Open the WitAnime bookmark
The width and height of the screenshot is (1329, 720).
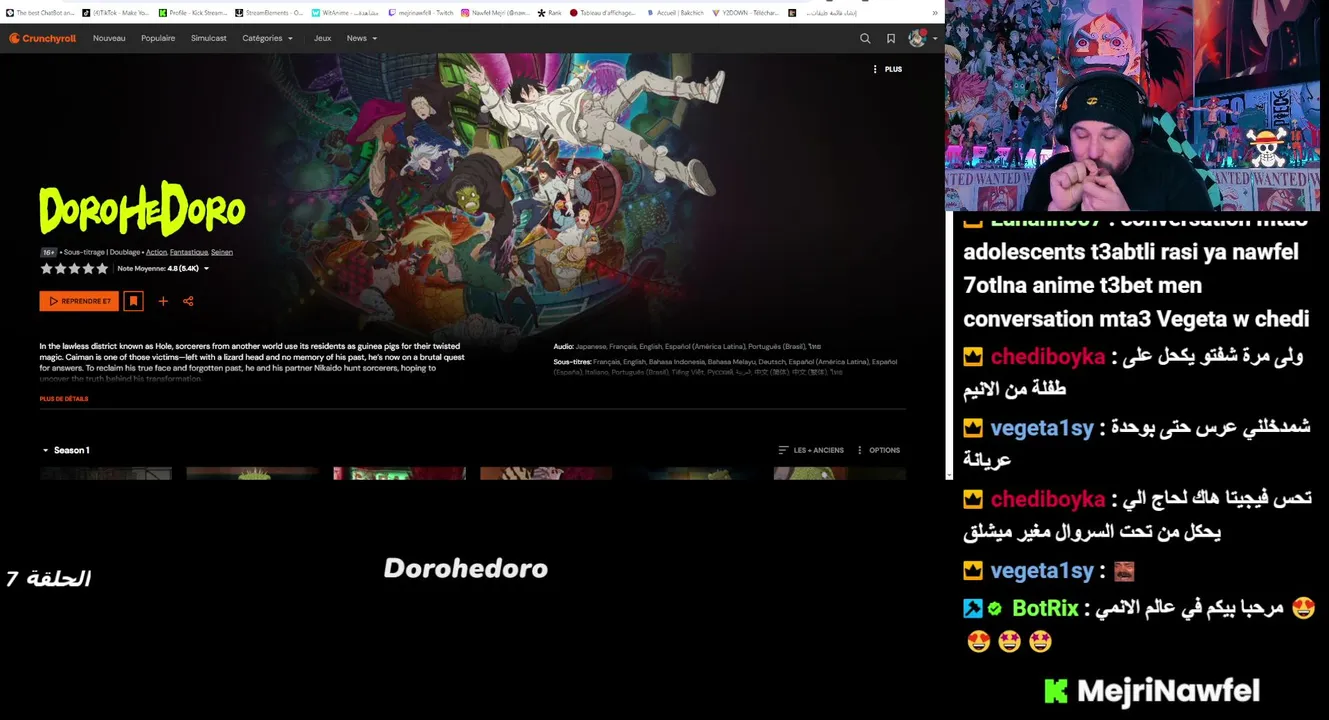coord(345,13)
